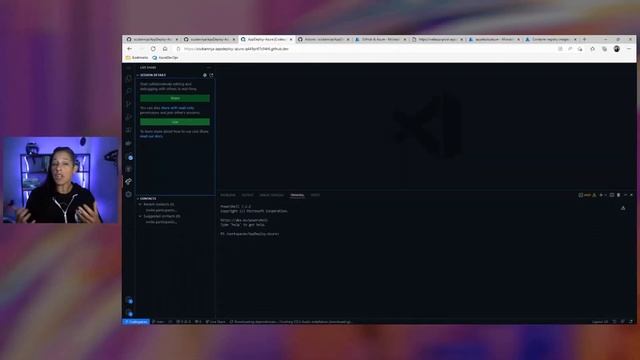
Task: Collapse the Session Details section
Action: point(153,75)
